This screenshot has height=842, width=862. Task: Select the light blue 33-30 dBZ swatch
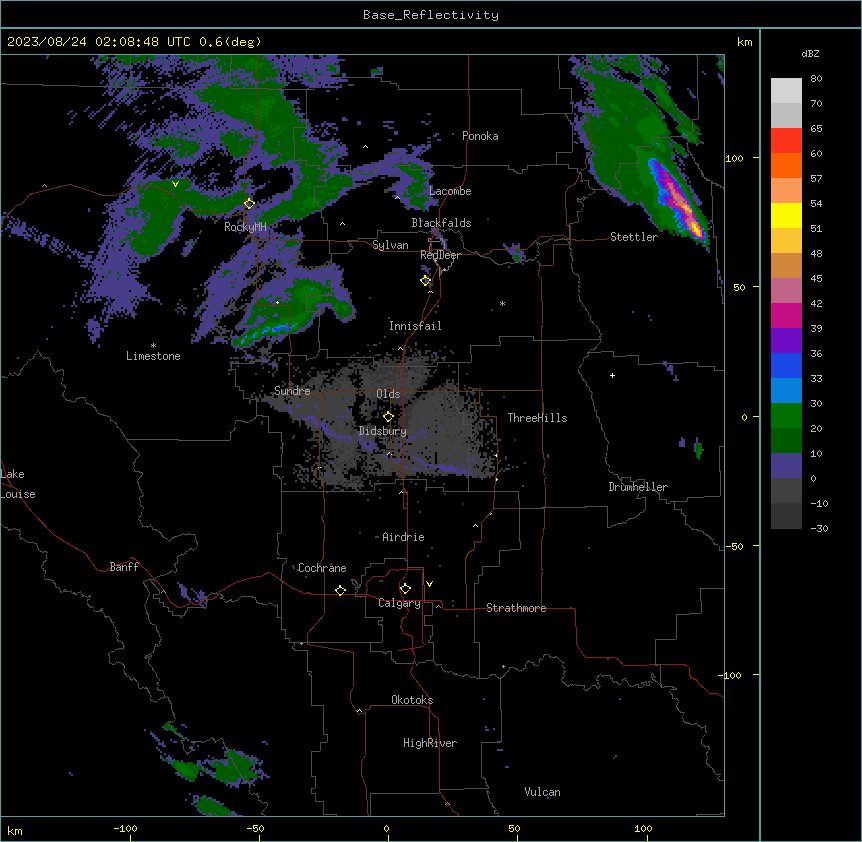786,390
